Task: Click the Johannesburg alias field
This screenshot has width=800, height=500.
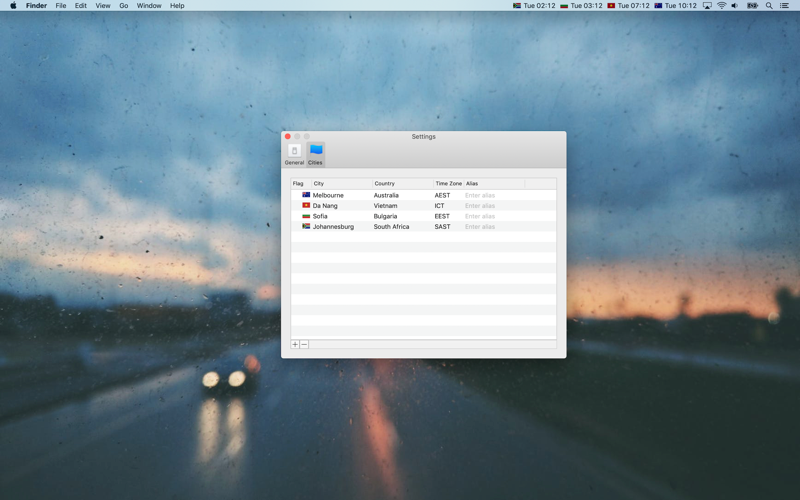Action: pyautogui.click(x=494, y=227)
